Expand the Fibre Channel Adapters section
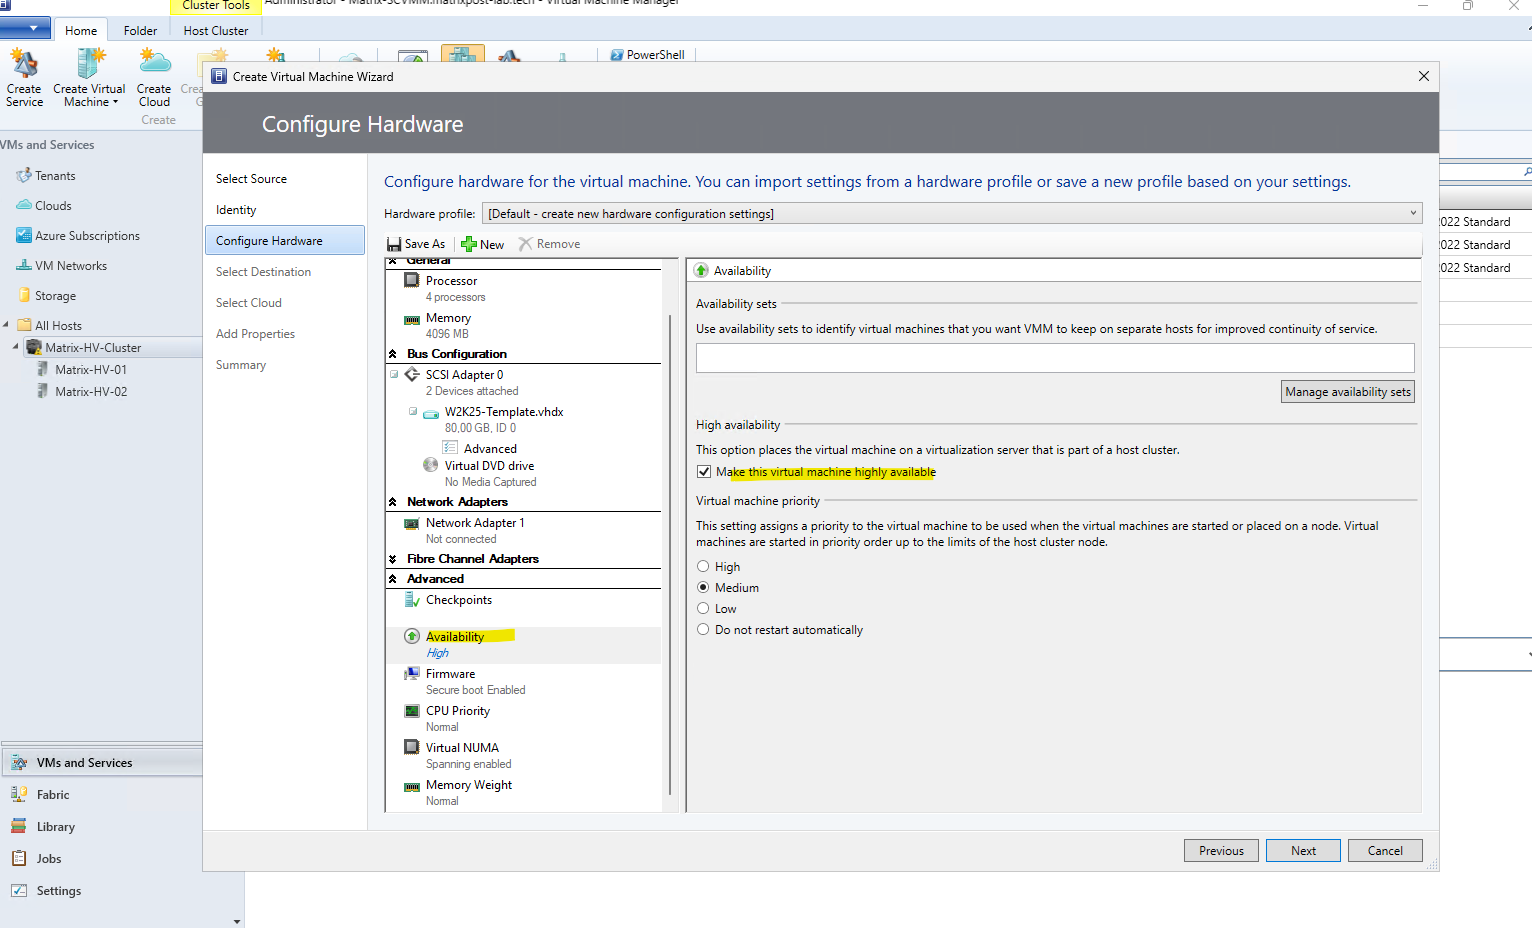The height and width of the screenshot is (928, 1532). point(393,559)
